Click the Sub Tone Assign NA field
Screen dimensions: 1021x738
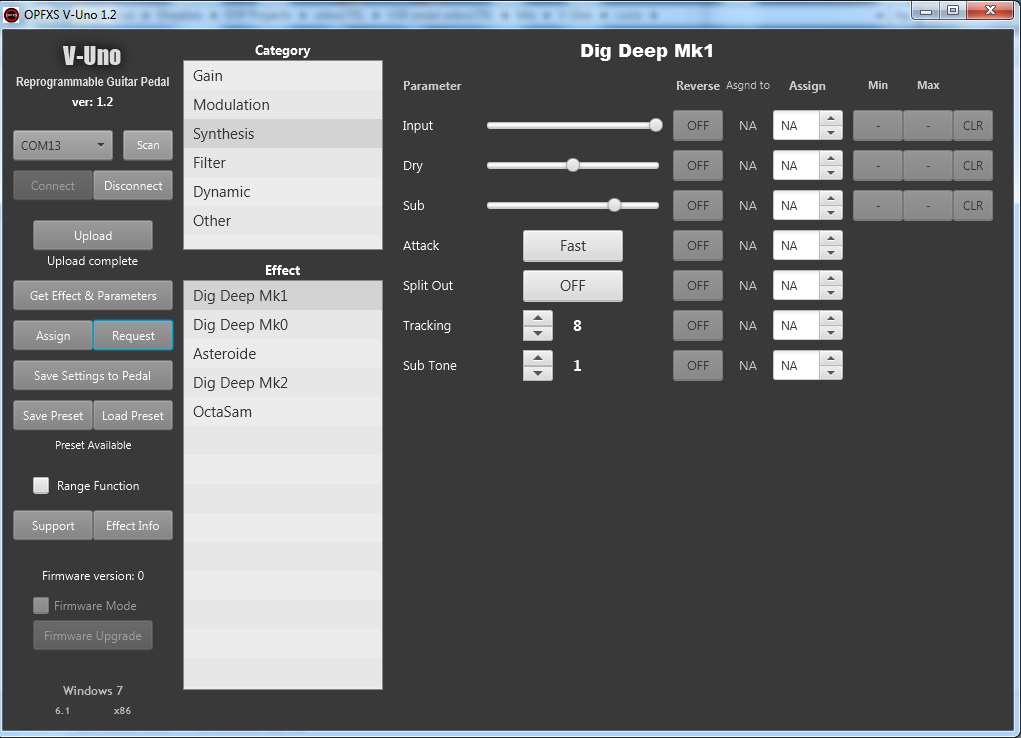[x=796, y=365]
